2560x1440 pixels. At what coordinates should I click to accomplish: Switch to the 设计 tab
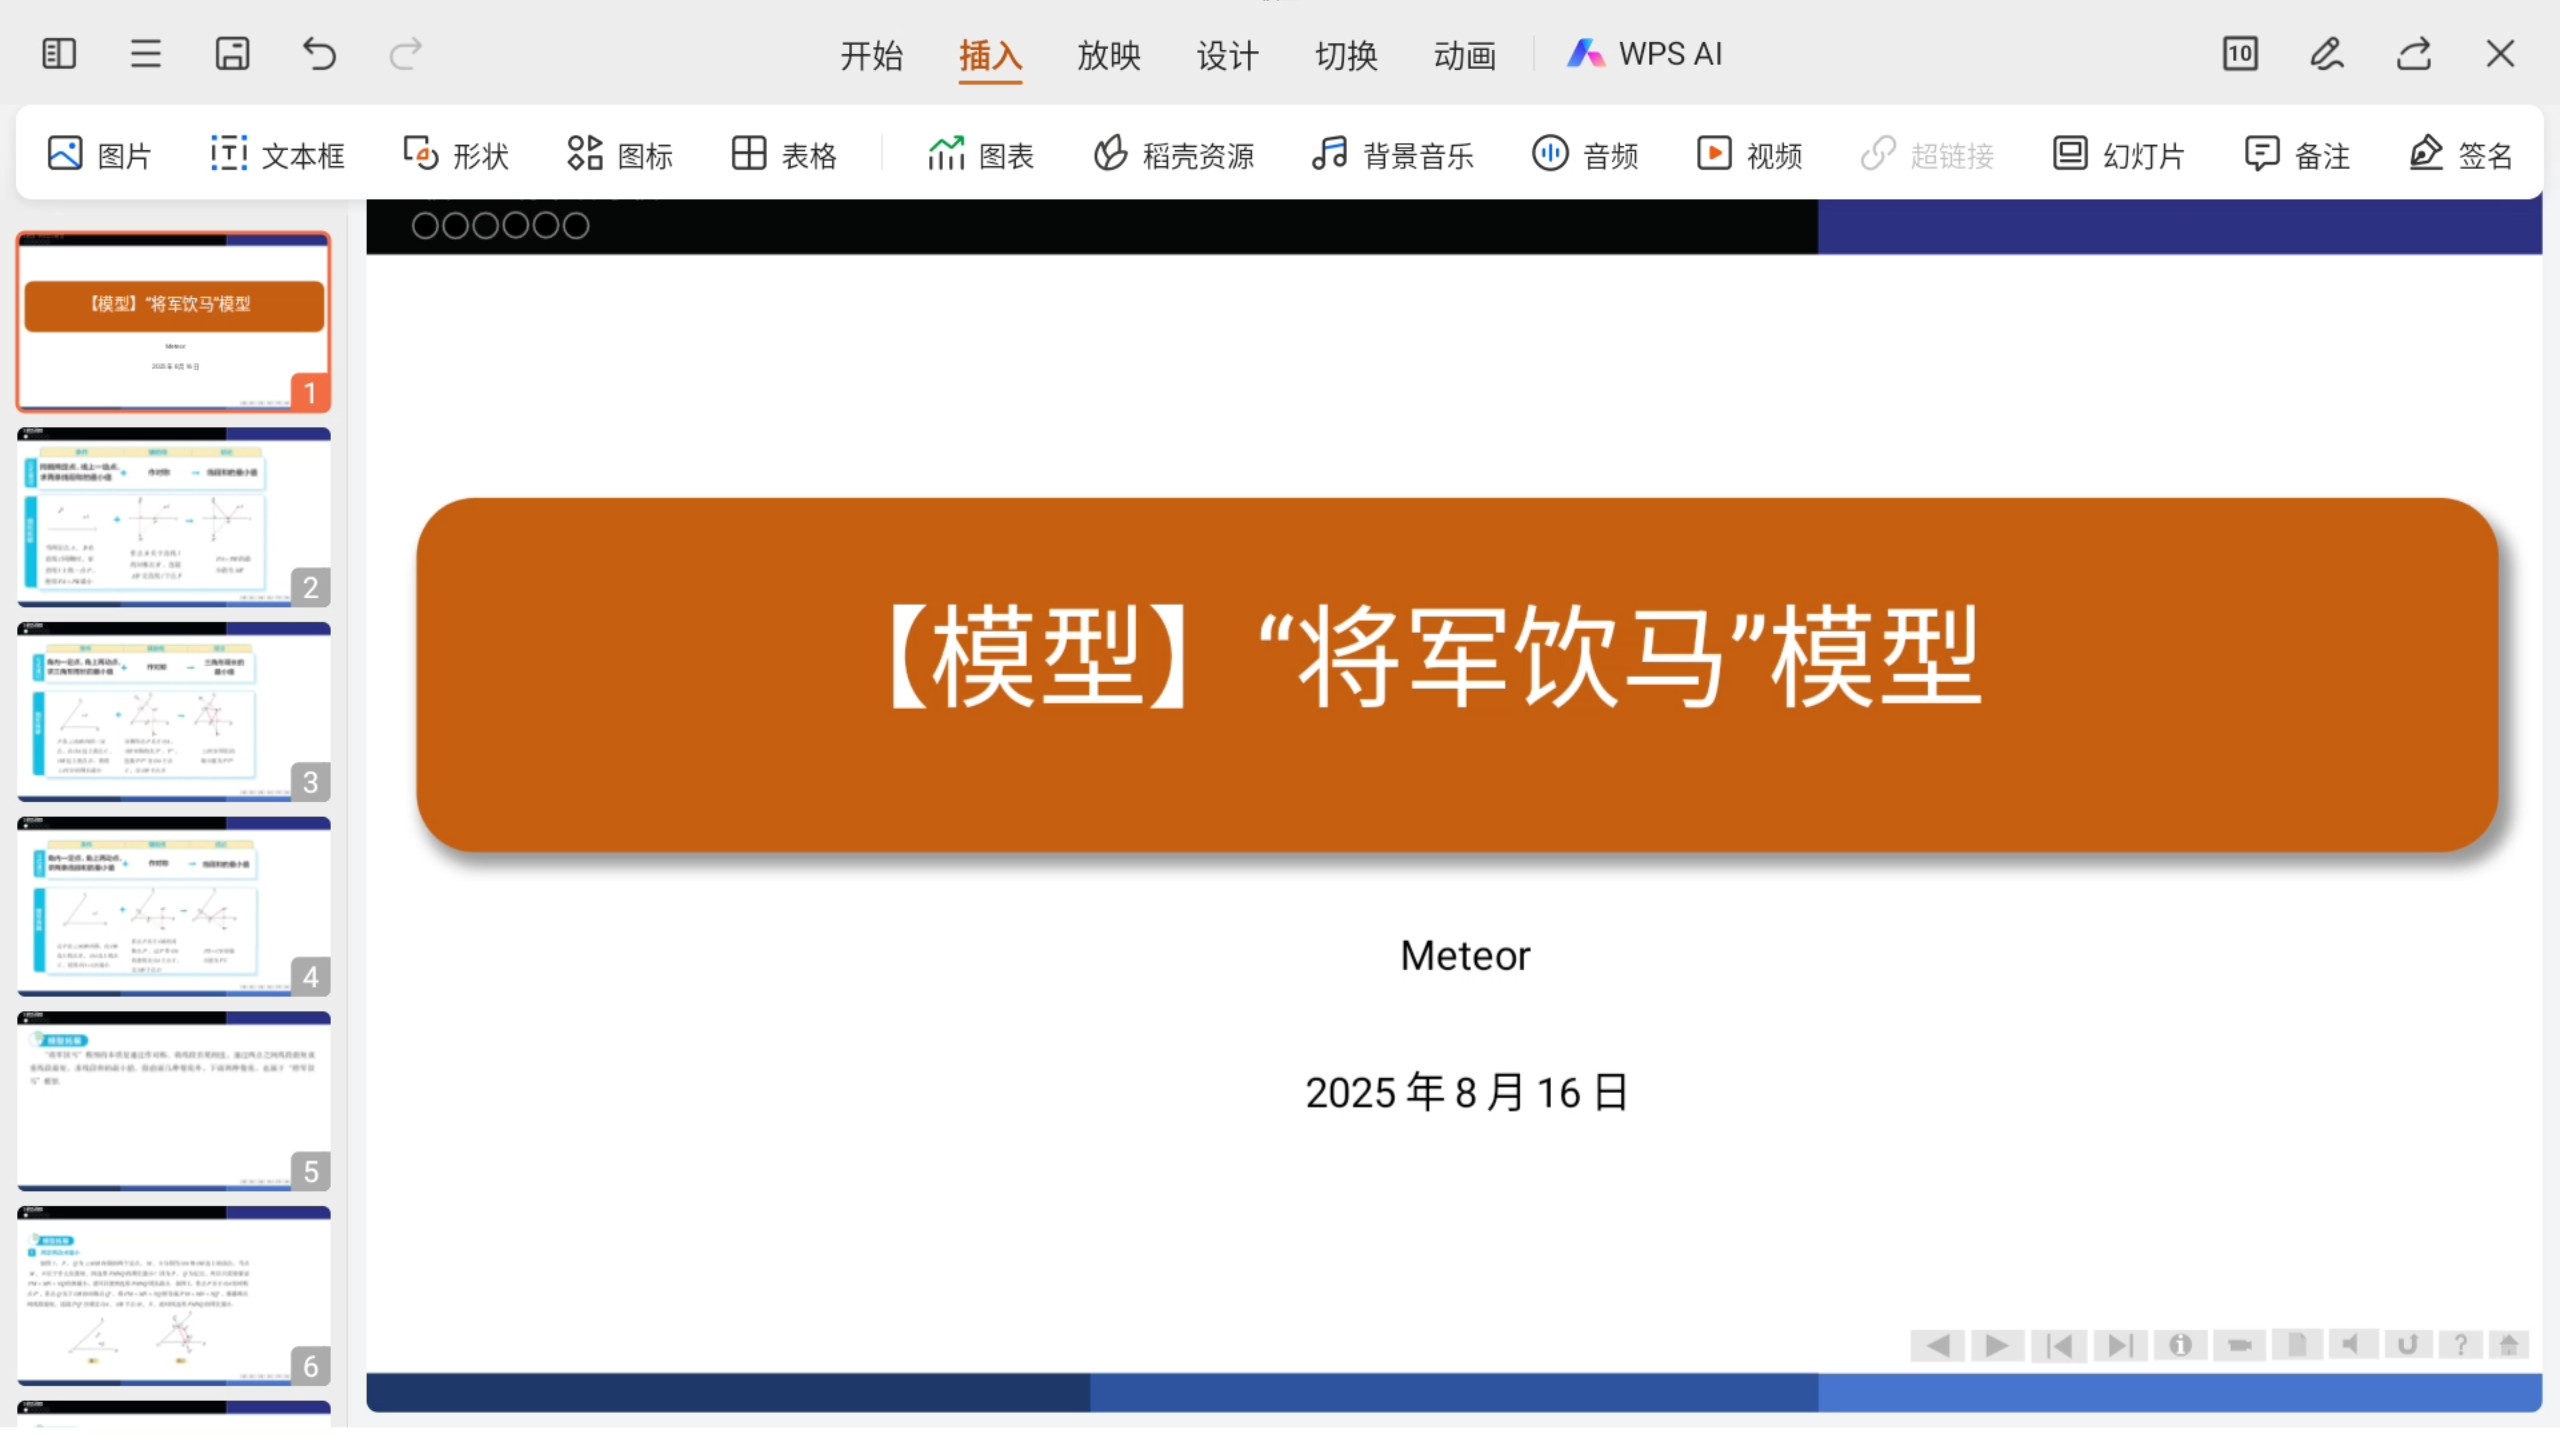coord(1227,55)
